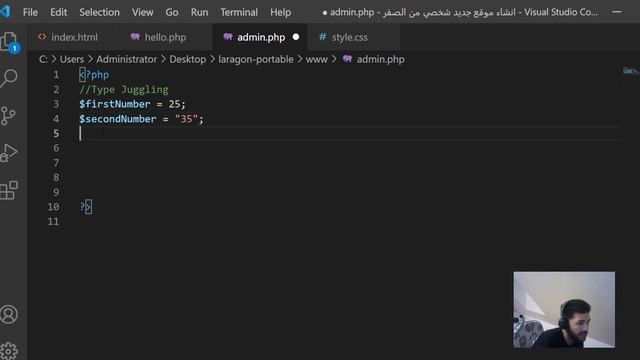The height and width of the screenshot is (360, 640).
Task: Click the '?>' closing PHP tag
Action: coord(86,207)
